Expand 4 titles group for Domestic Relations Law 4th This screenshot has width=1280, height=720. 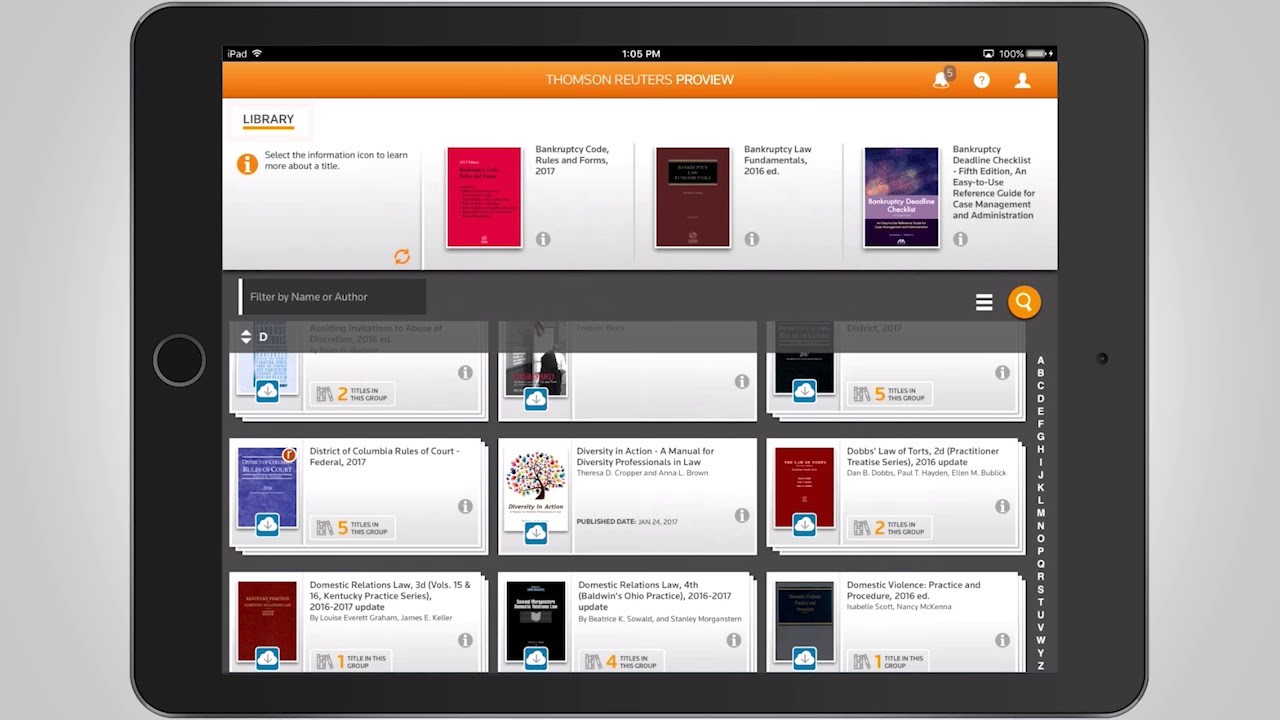pos(620,661)
